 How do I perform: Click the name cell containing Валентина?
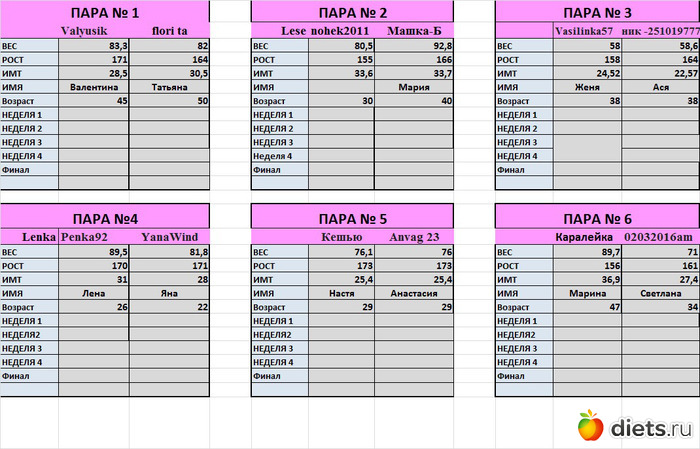94,88
